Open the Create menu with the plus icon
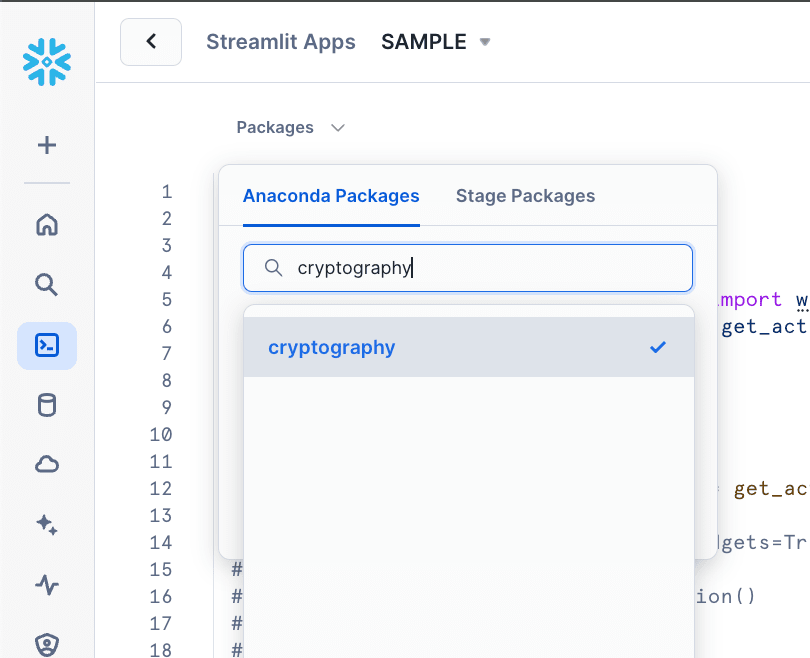 pyautogui.click(x=46, y=144)
